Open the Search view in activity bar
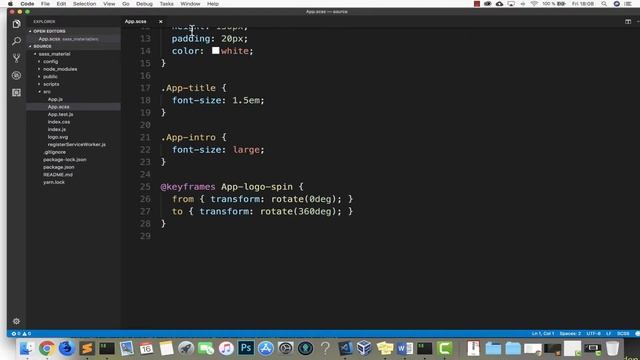Image resolution: width=640 pixels, height=360 pixels. pos(16,41)
